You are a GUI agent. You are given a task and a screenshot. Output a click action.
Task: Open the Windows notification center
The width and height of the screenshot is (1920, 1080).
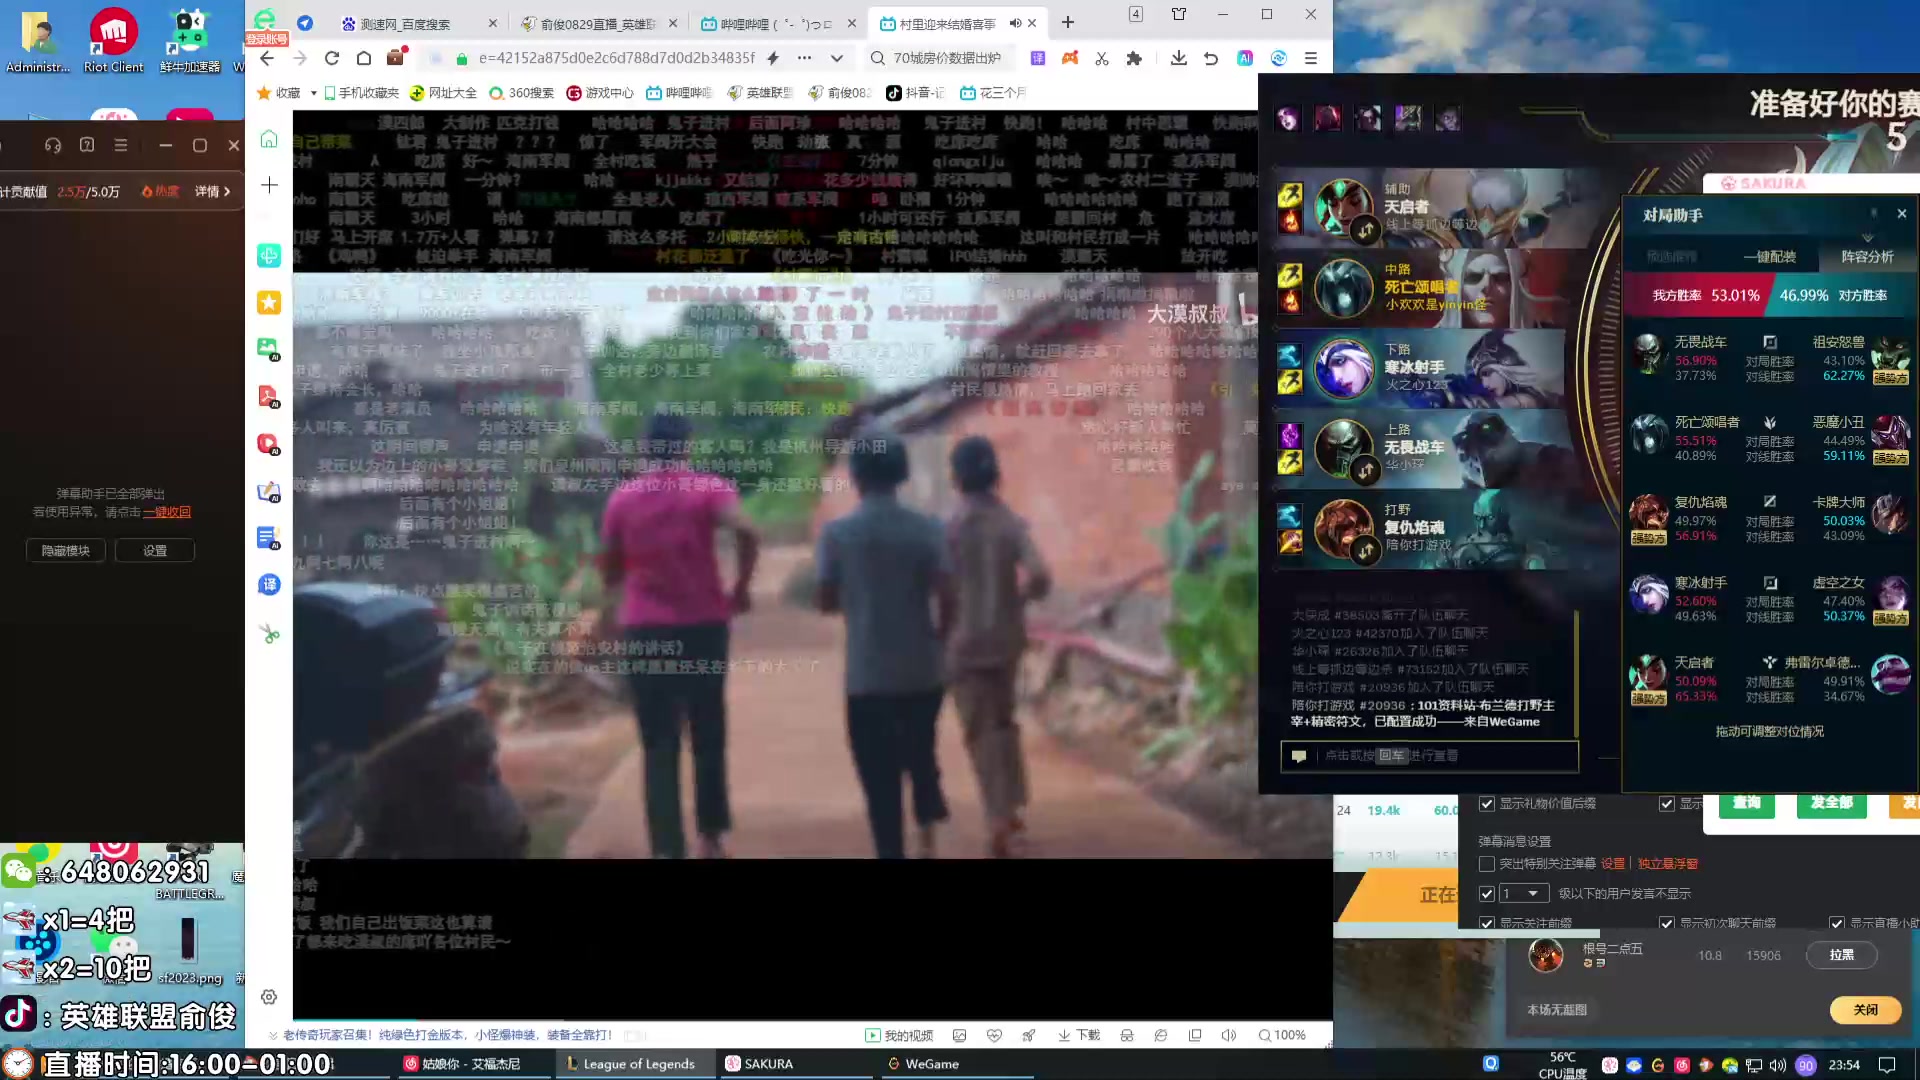coord(1887,1065)
